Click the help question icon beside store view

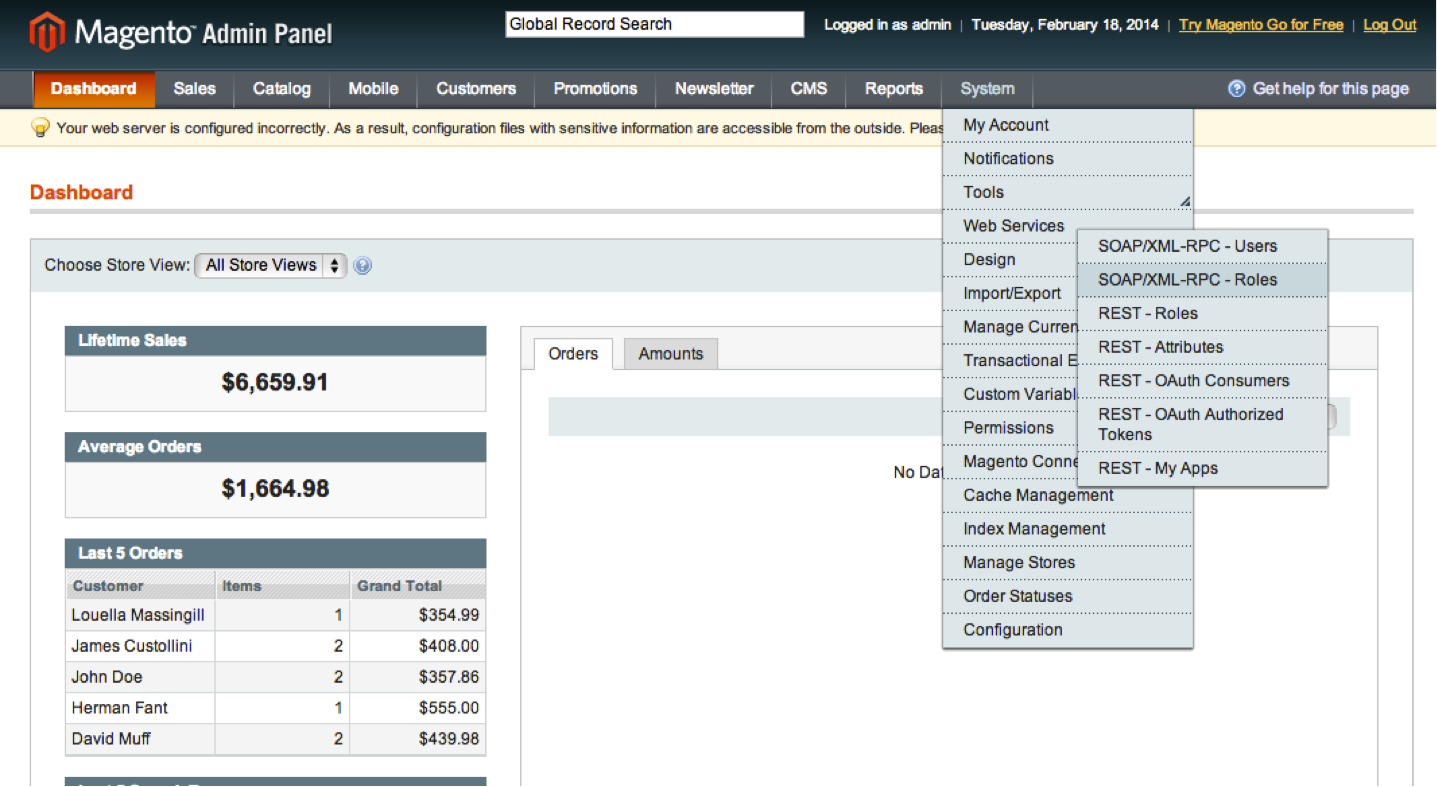[x=363, y=266]
